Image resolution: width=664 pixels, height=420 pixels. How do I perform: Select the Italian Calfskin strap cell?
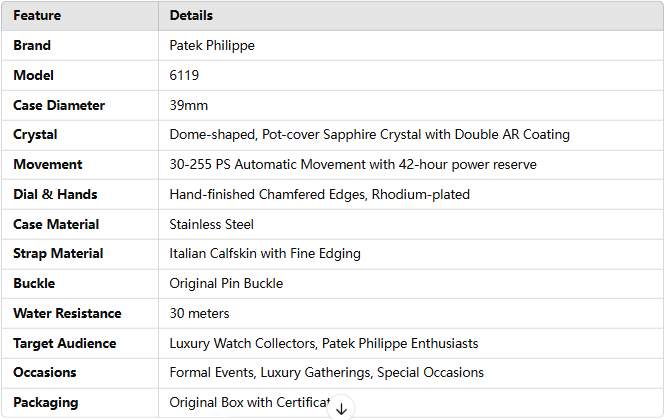[411, 254]
